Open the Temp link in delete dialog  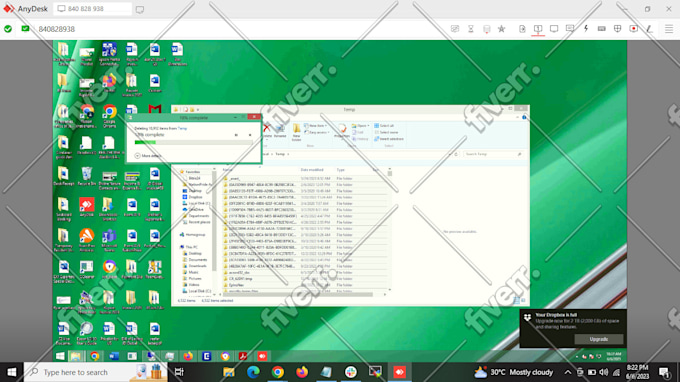point(182,128)
